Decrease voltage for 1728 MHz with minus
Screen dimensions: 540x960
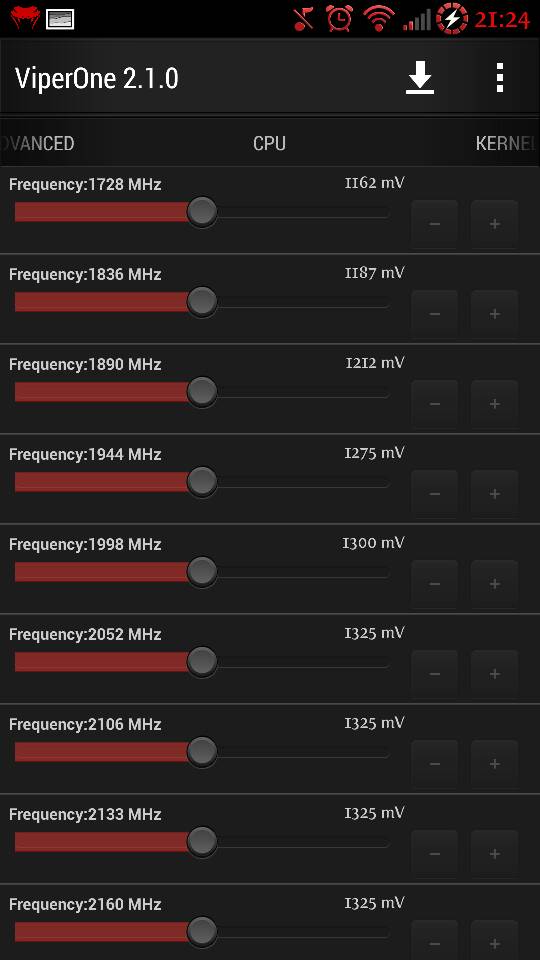point(435,224)
